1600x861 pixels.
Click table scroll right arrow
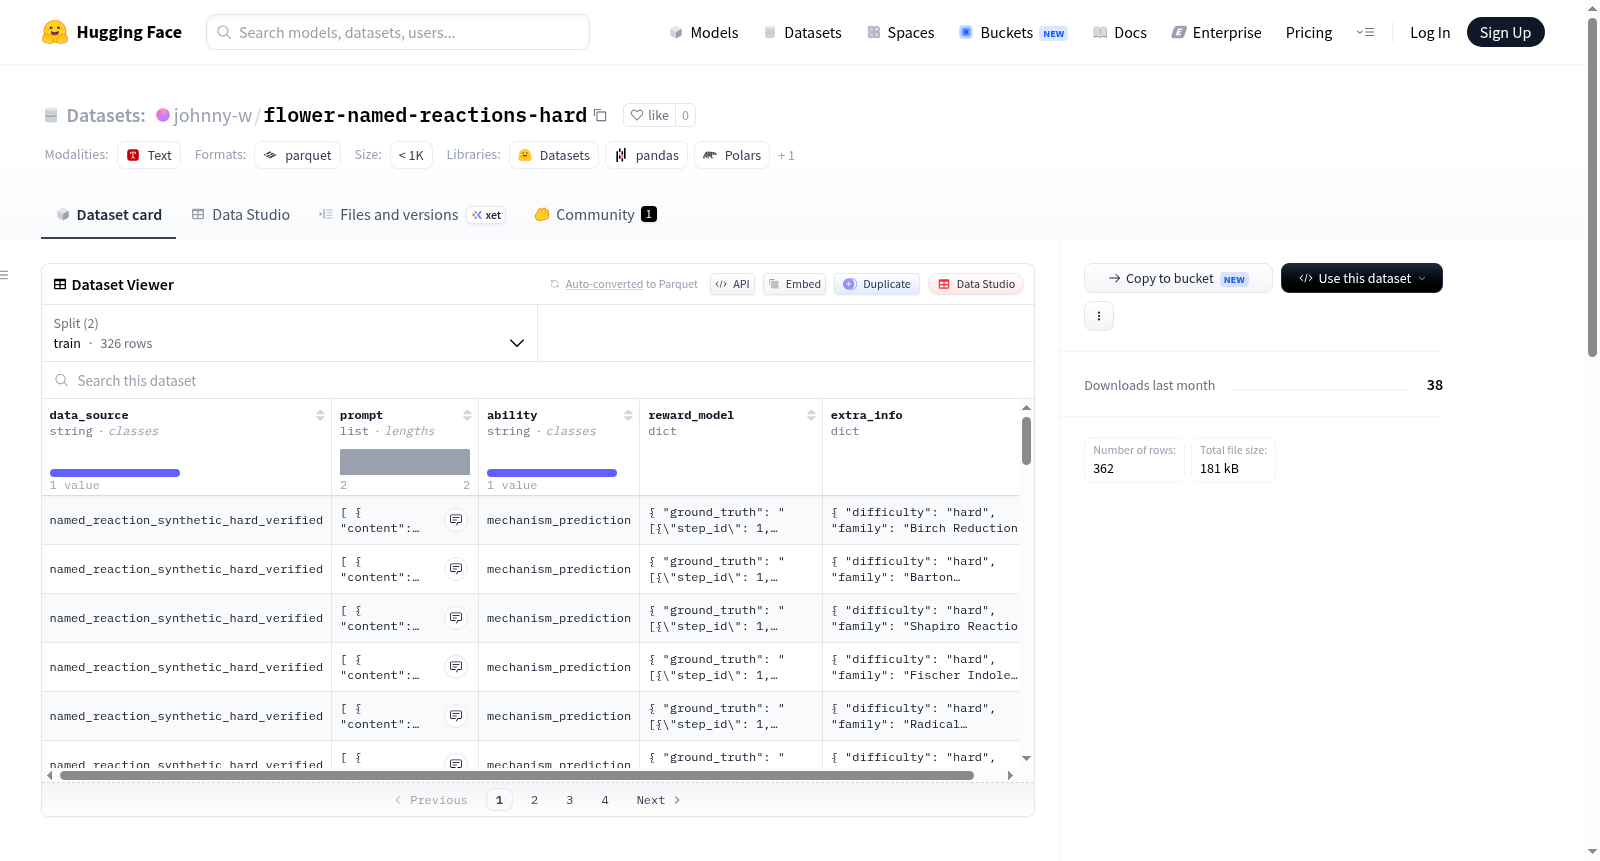pos(1010,775)
